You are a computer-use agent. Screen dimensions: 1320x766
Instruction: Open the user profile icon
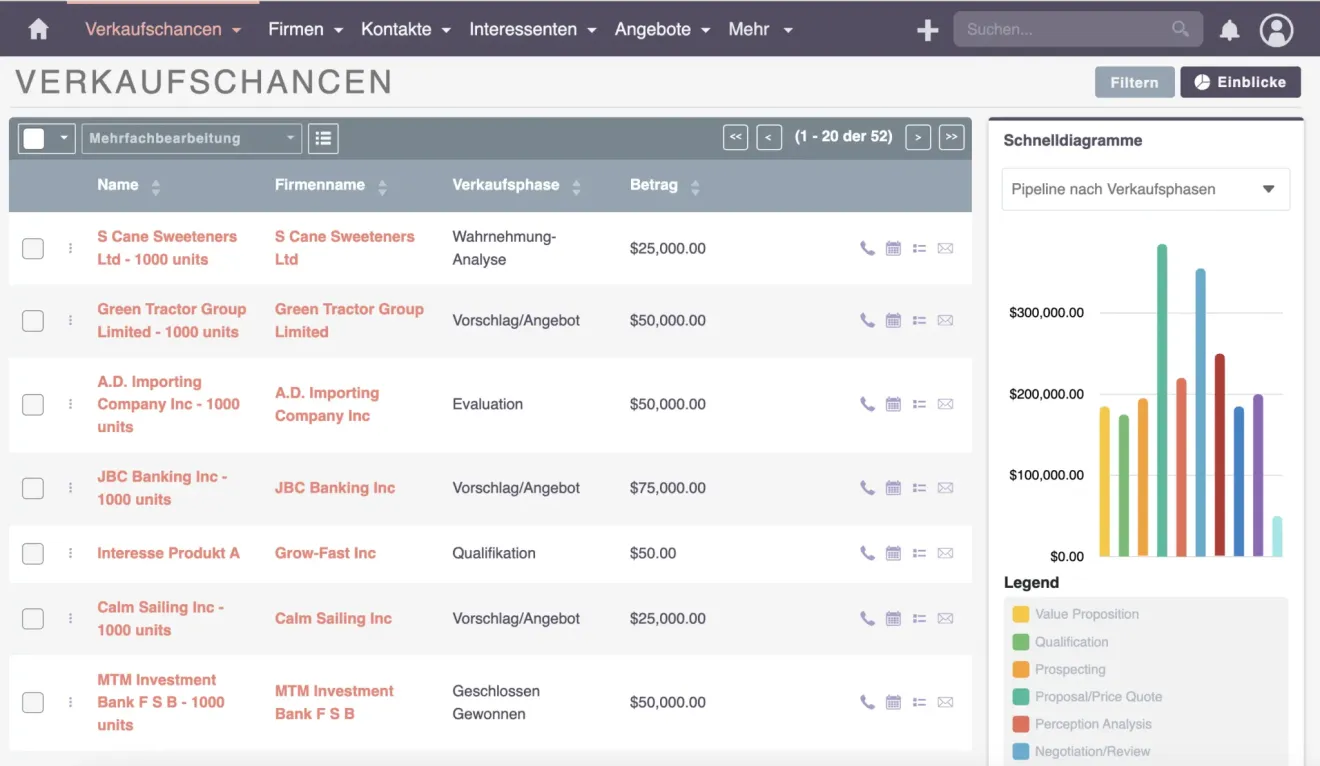[x=1276, y=30]
